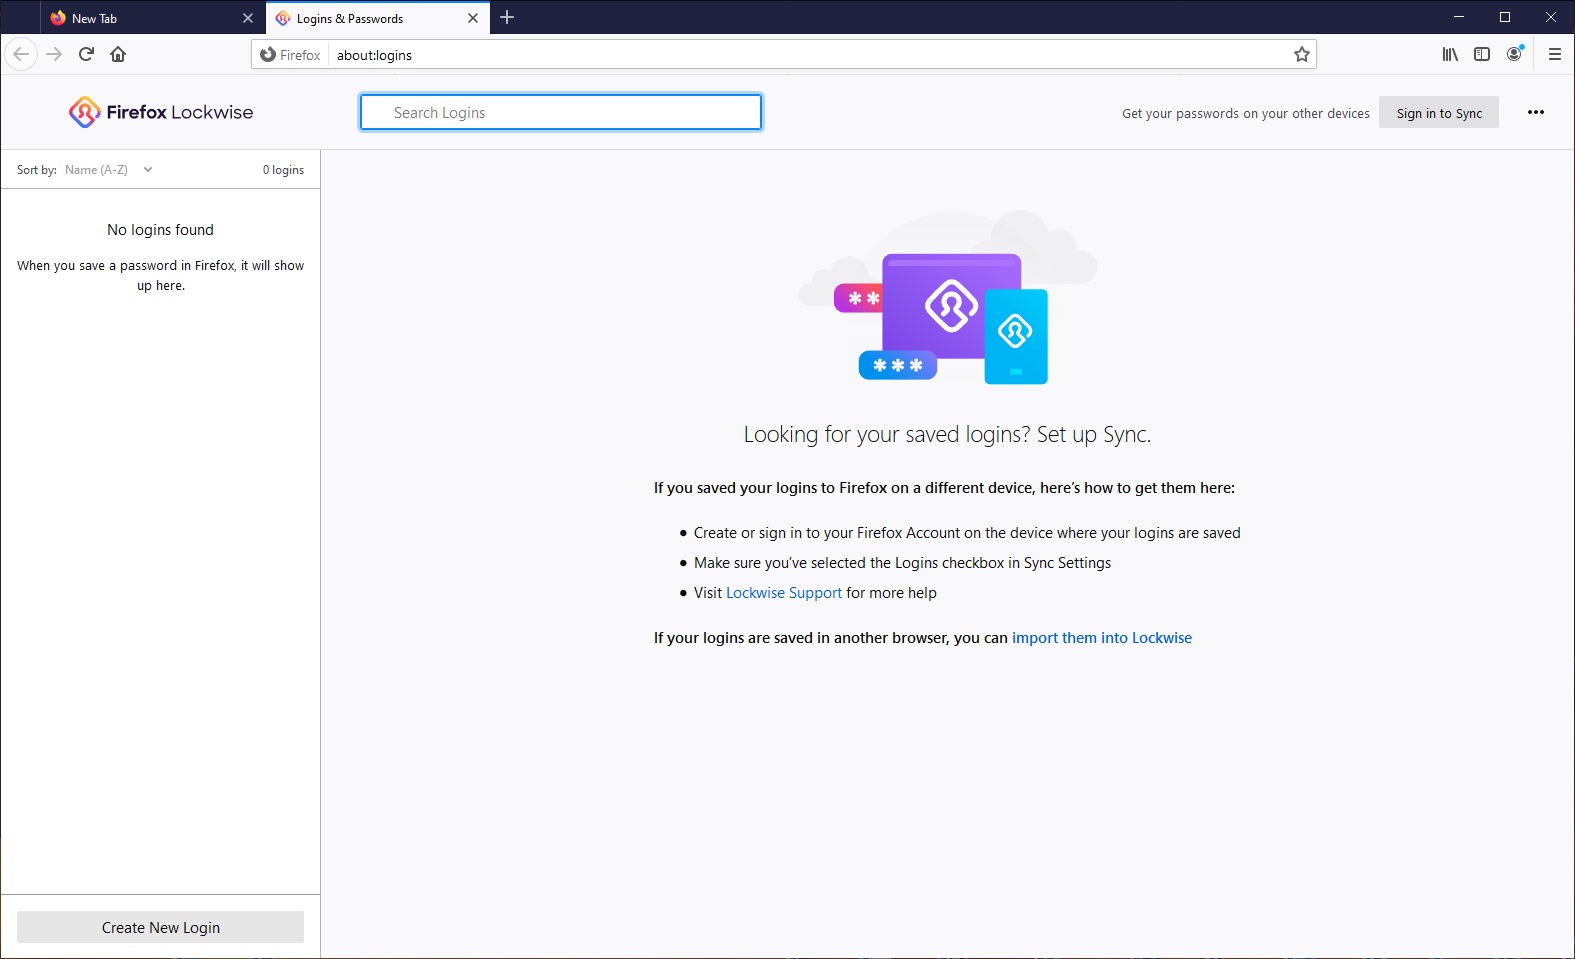Close the Logins & Passwords tab
1575x959 pixels.
pos(473,18)
